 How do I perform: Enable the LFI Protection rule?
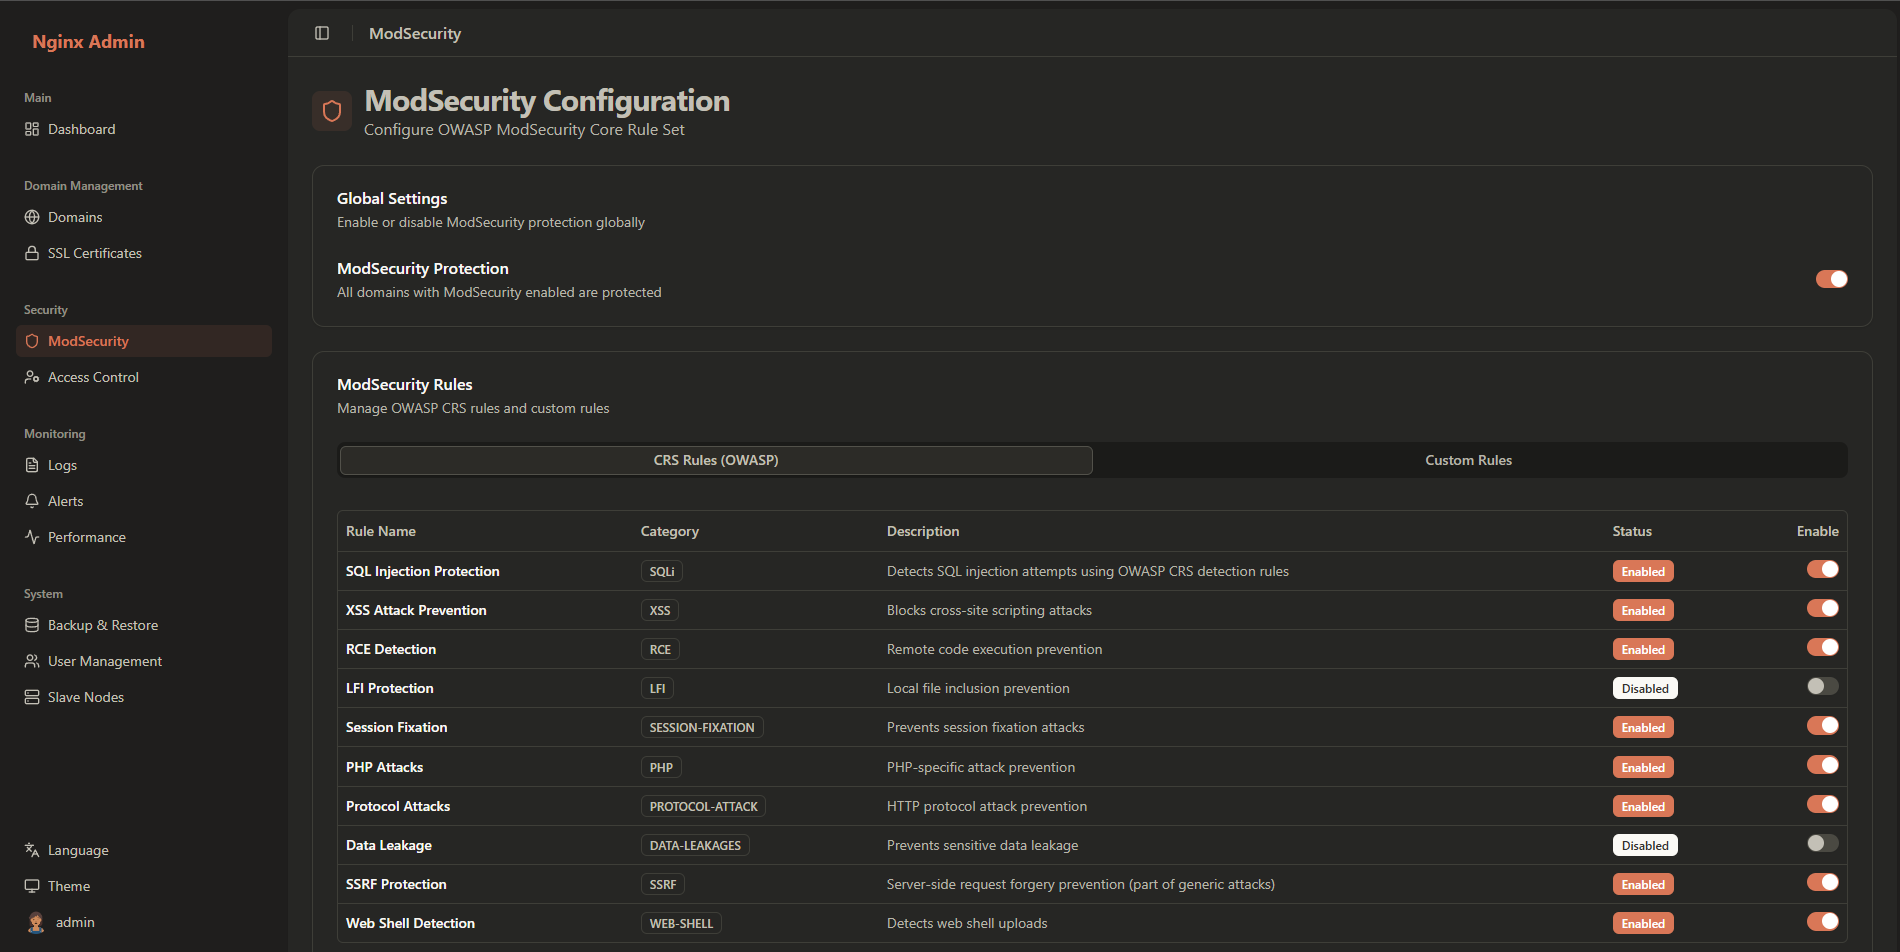pyautogui.click(x=1822, y=686)
